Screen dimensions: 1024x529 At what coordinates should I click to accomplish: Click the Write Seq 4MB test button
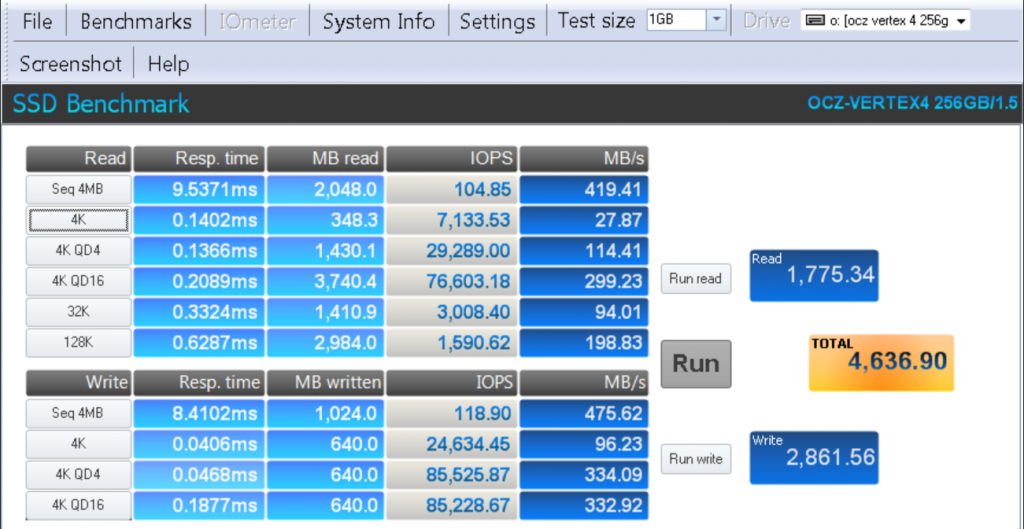click(x=78, y=413)
